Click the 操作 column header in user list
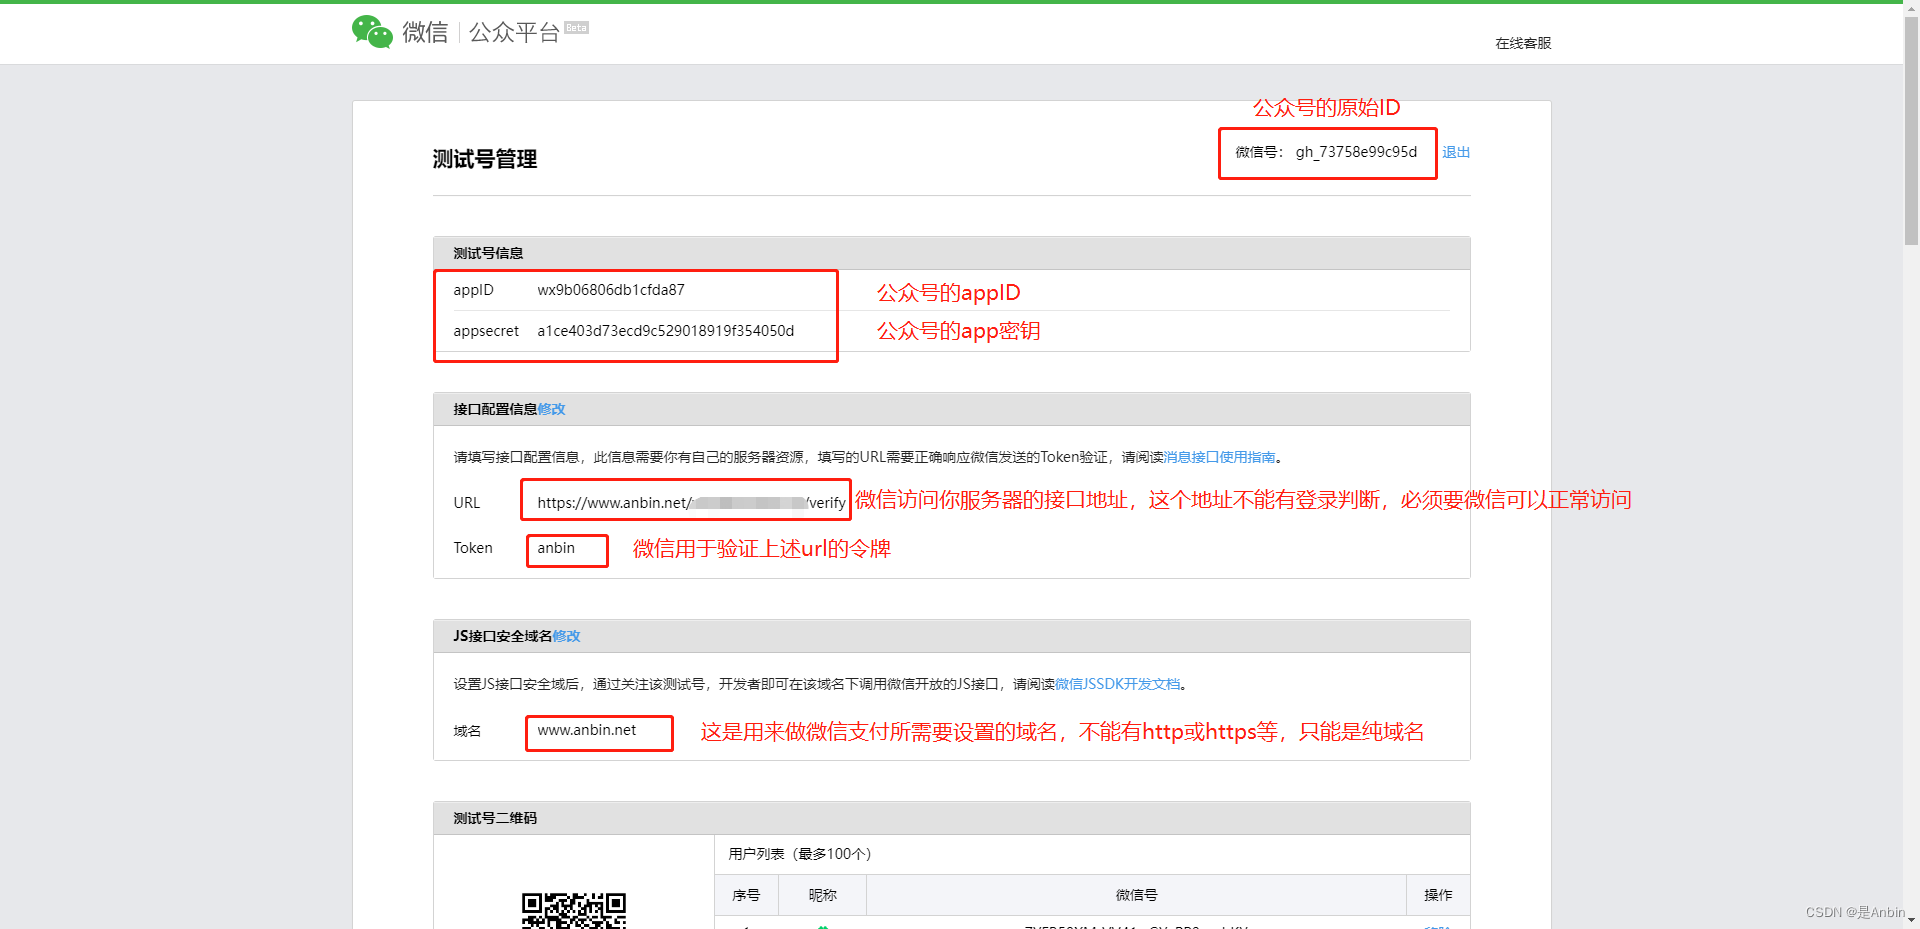The image size is (1920, 929). 1437,895
